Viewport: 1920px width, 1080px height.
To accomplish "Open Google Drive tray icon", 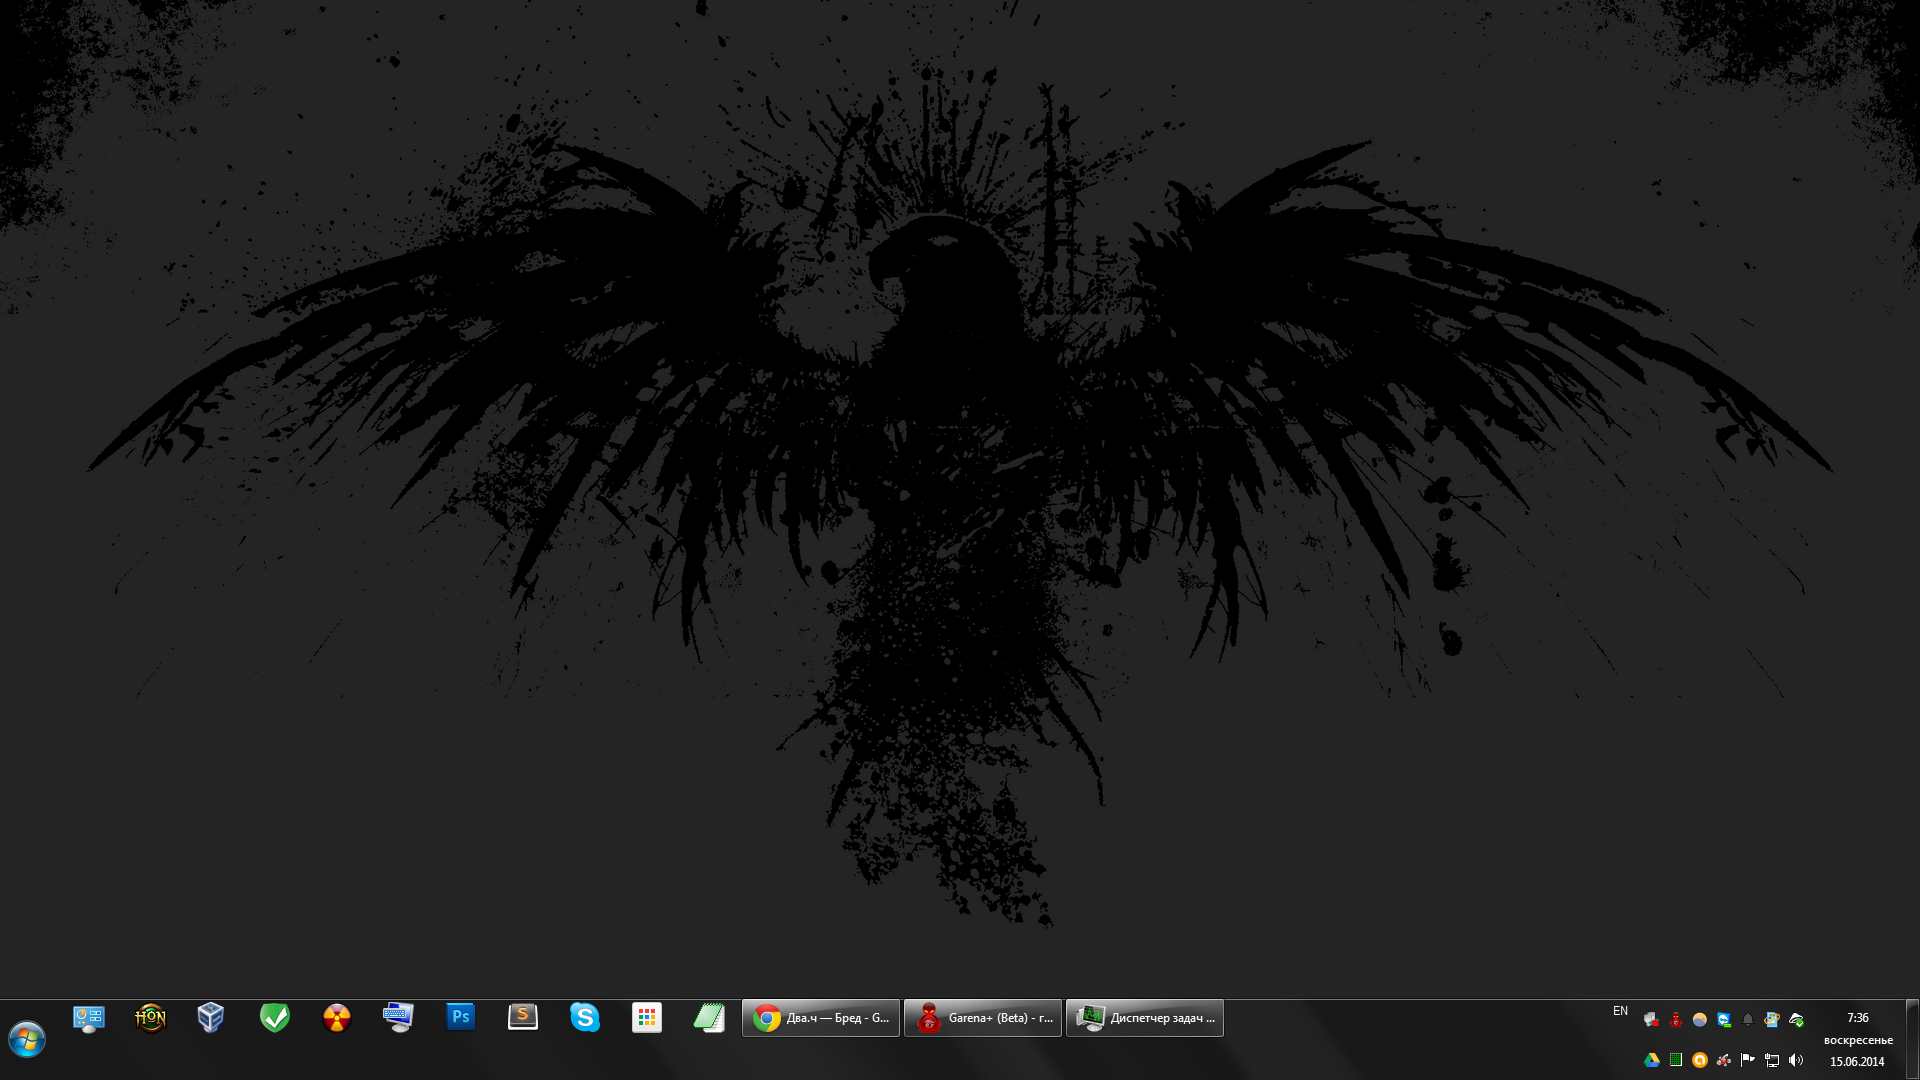I will [x=1652, y=1060].
